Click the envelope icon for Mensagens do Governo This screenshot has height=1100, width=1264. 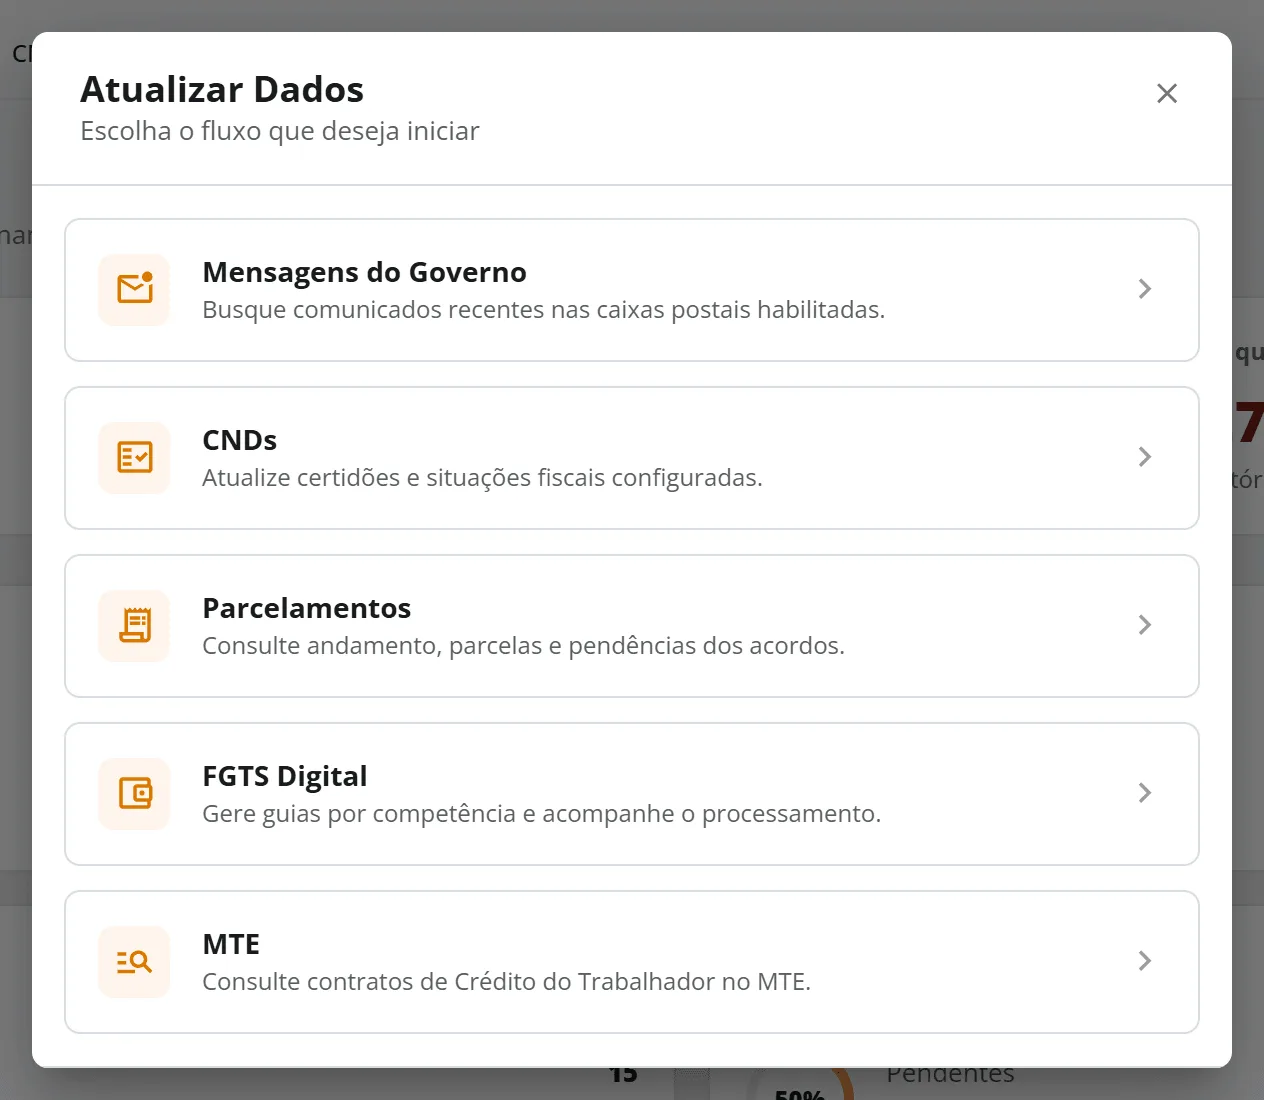point(135,289)
